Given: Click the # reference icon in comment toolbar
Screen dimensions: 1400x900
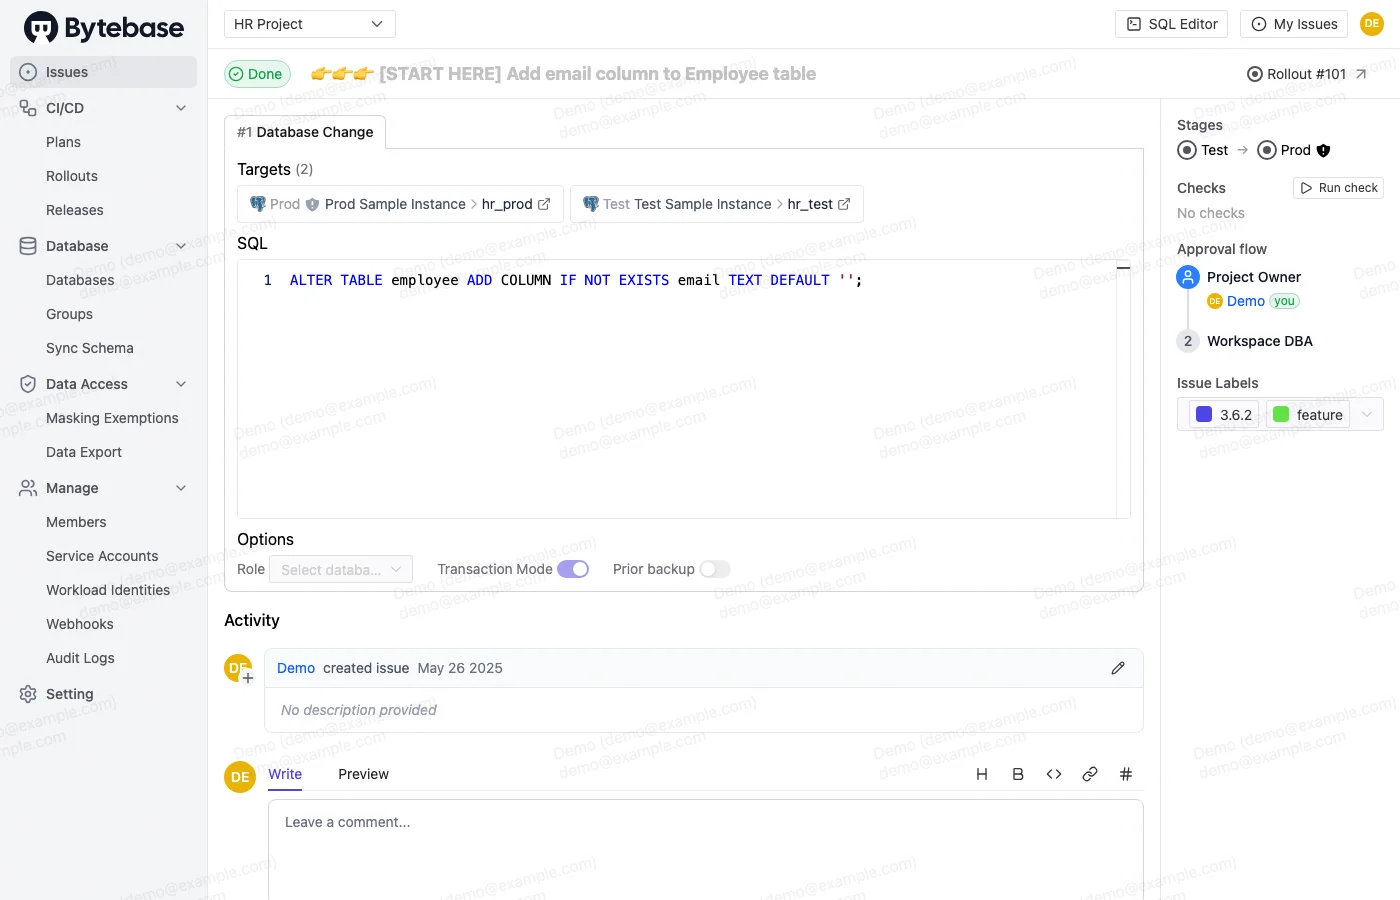Looking at the screenshot, I should (x=1125, y=773).
